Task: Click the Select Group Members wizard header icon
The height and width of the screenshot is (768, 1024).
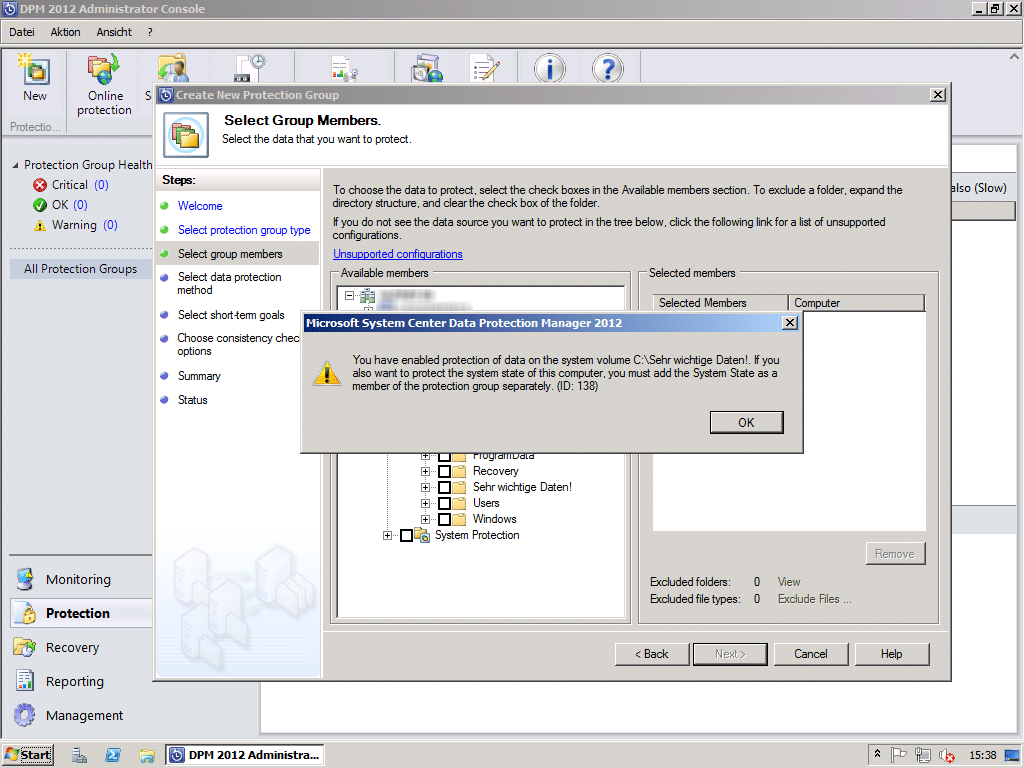Action: pos(185,135)
